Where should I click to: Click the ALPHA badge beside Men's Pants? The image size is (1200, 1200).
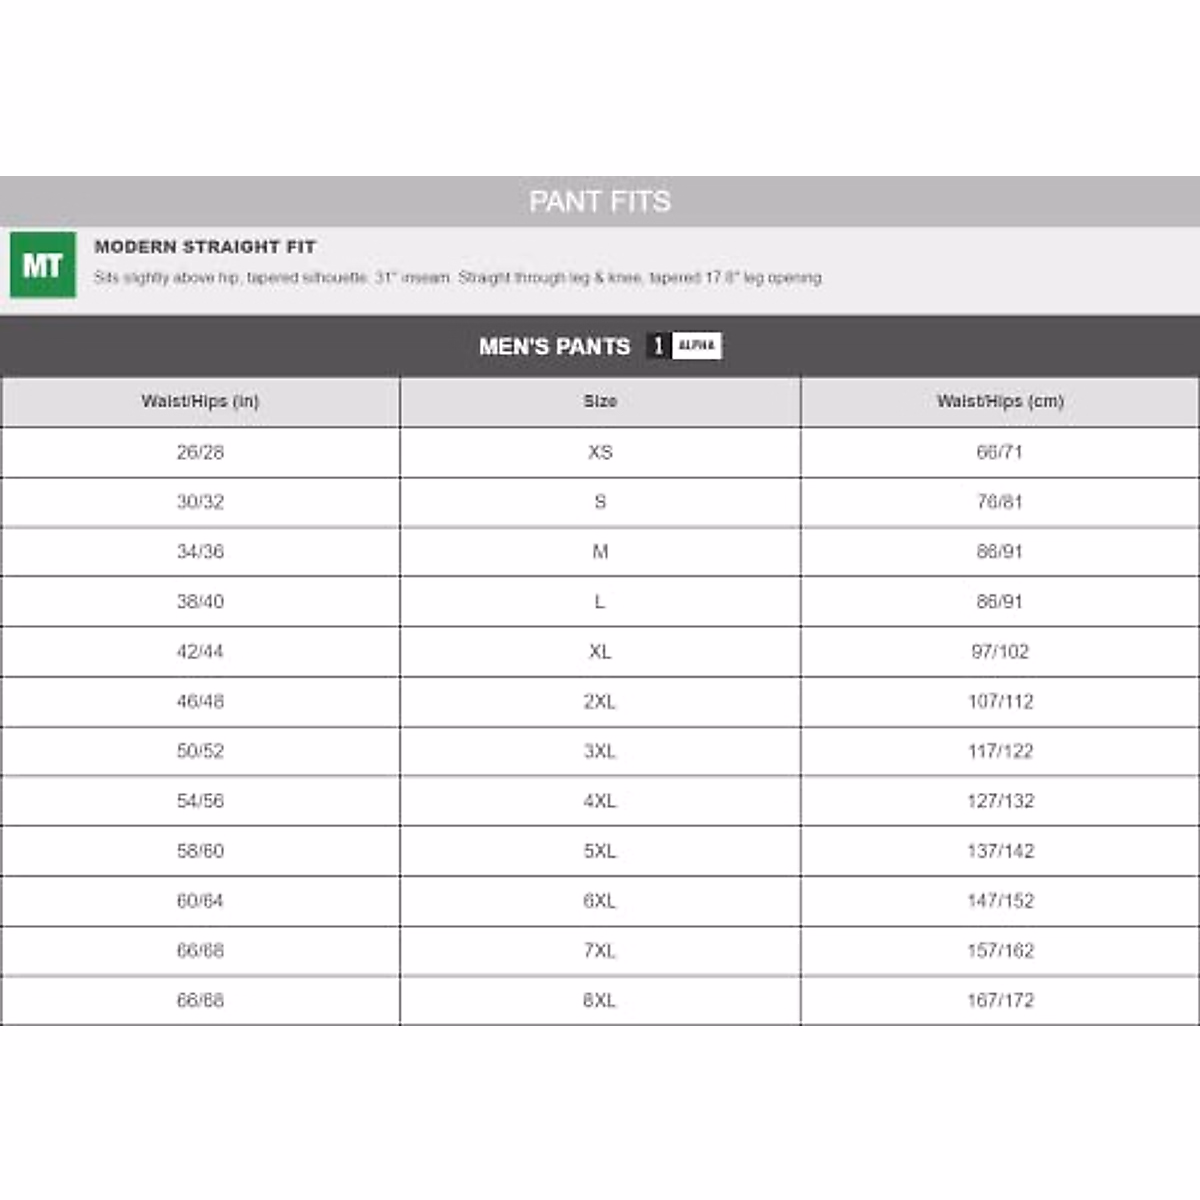[x=696, y=346]
